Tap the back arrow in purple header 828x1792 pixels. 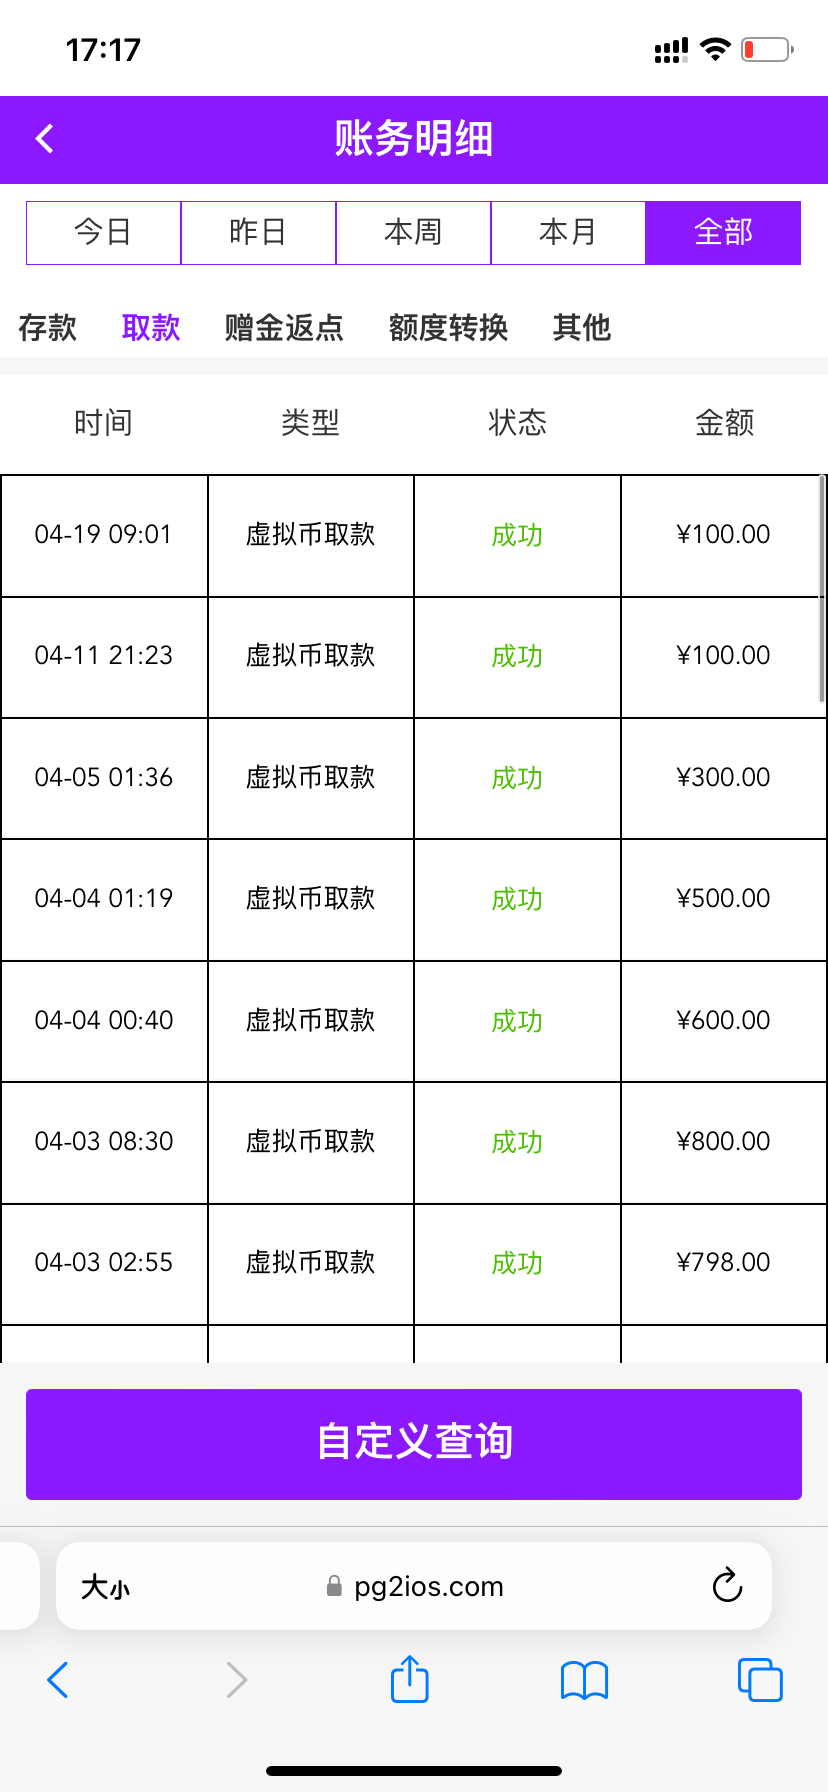tap(45, 138)
